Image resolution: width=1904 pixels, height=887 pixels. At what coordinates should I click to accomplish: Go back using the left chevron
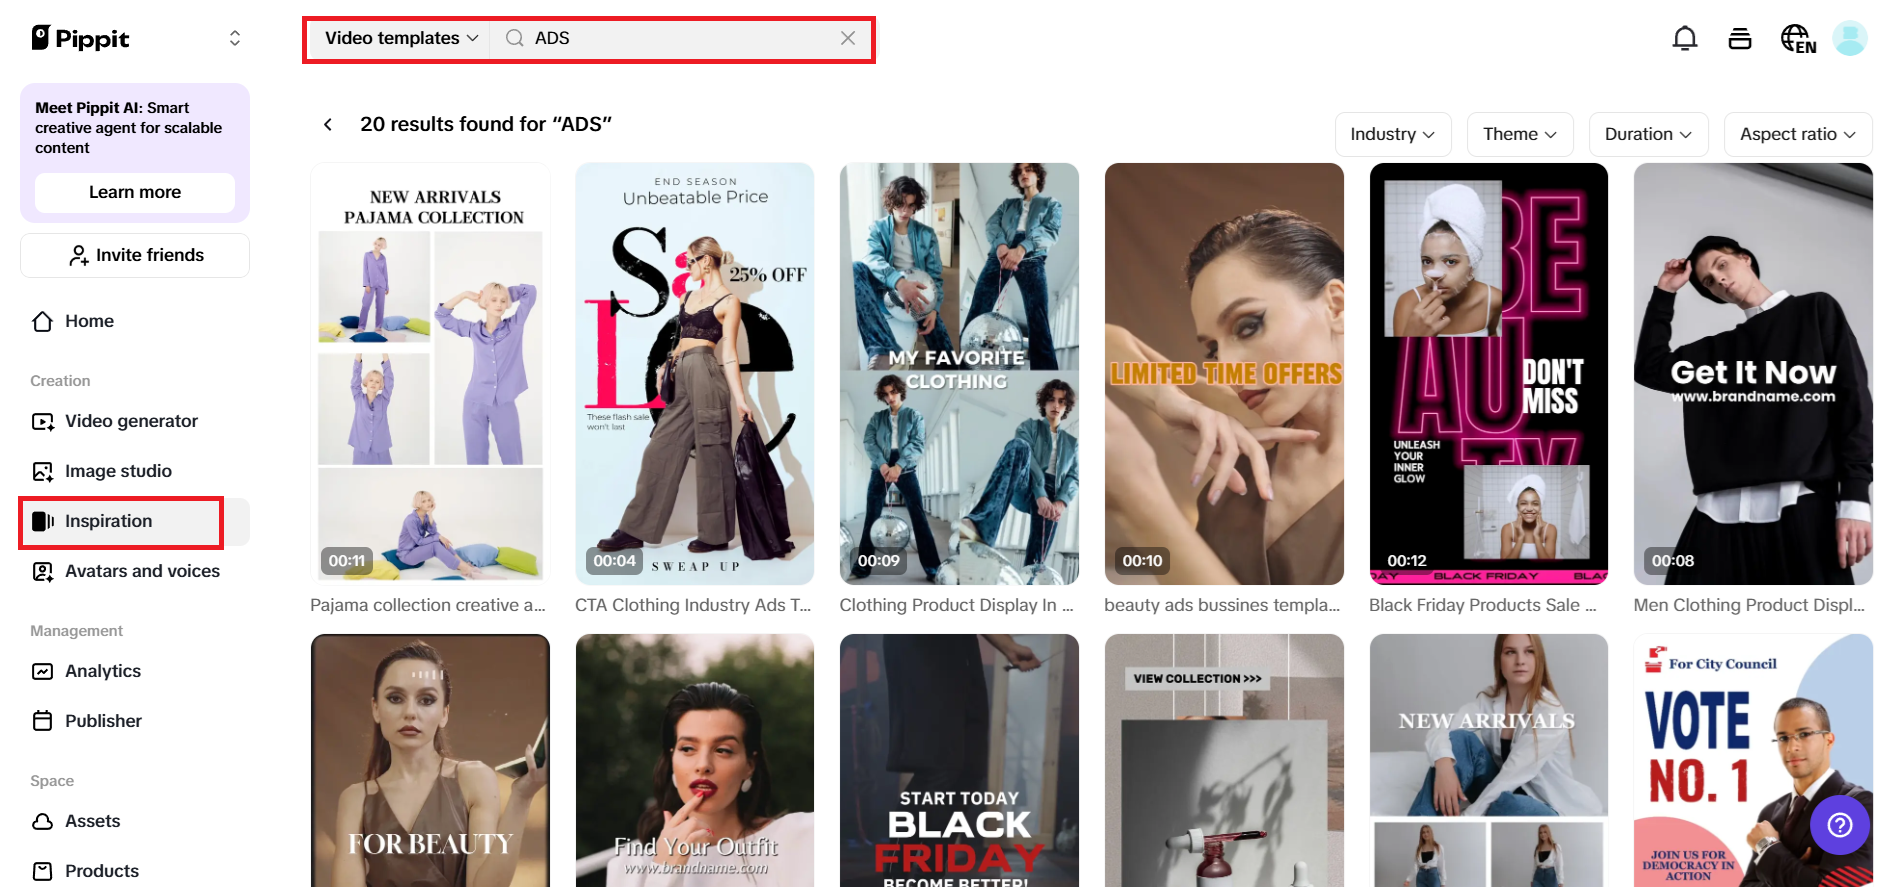tap(328, 124)
